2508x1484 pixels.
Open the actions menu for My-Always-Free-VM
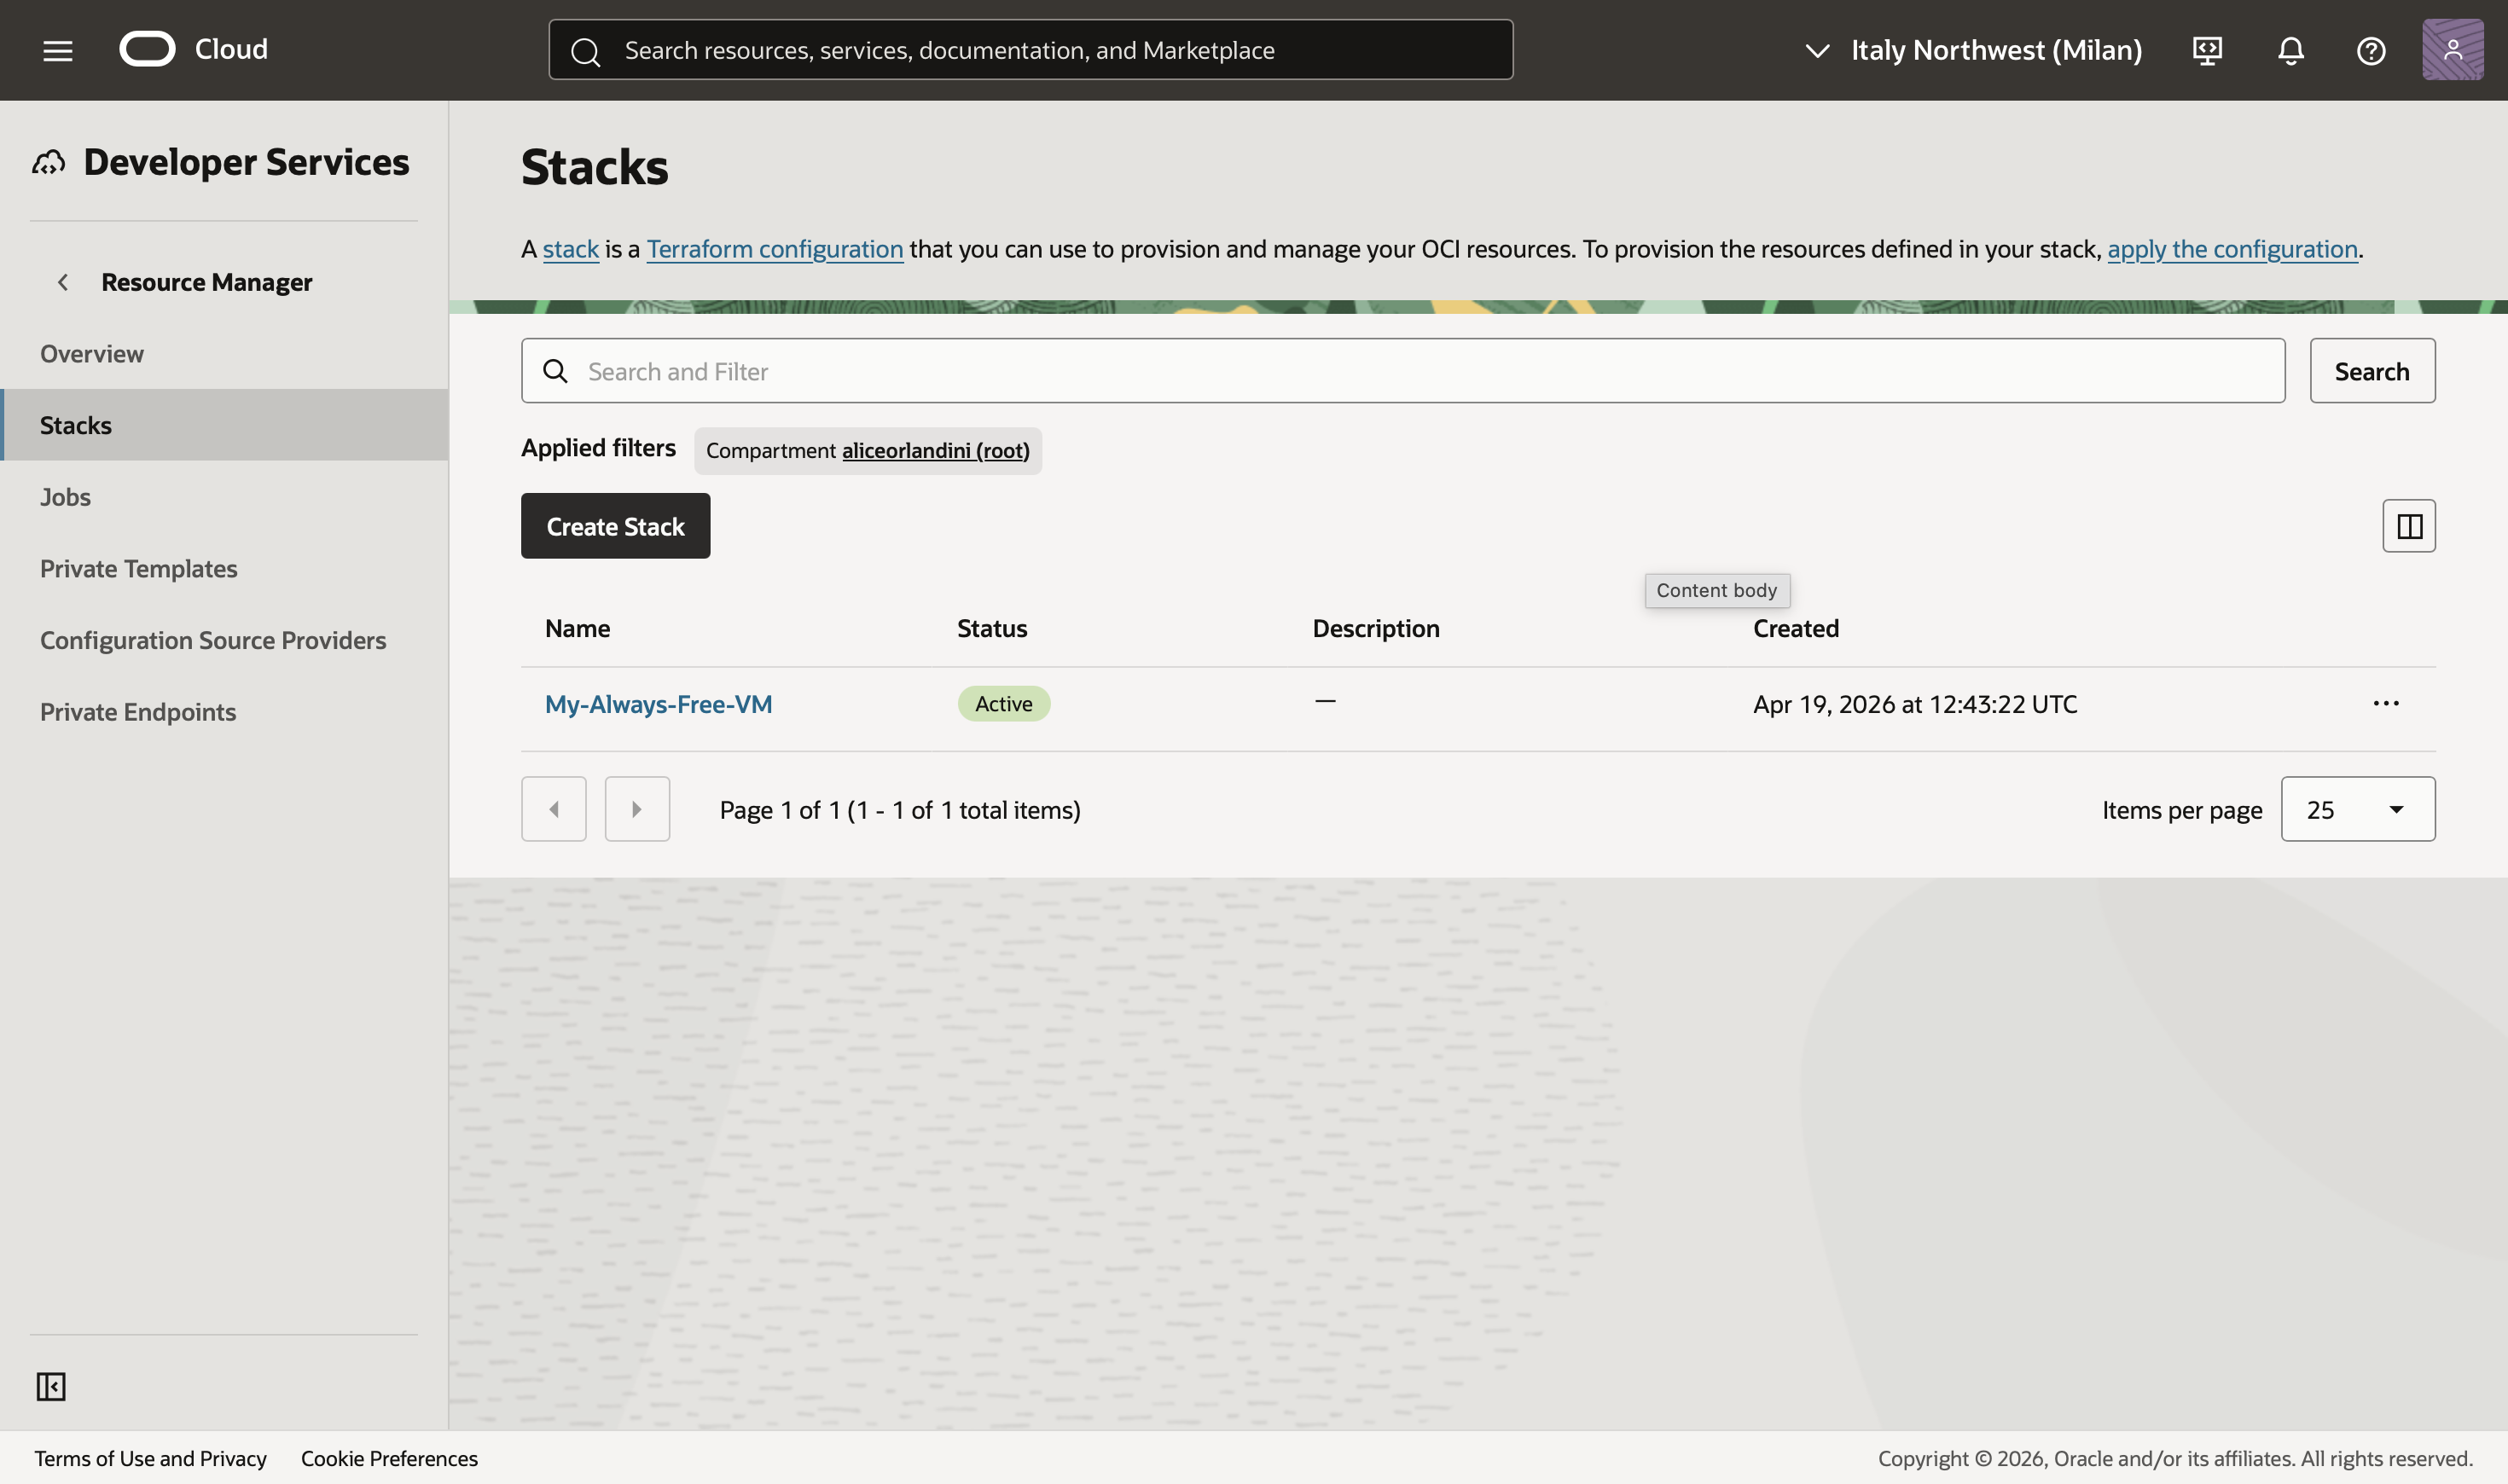click(x=2386, y=704)
